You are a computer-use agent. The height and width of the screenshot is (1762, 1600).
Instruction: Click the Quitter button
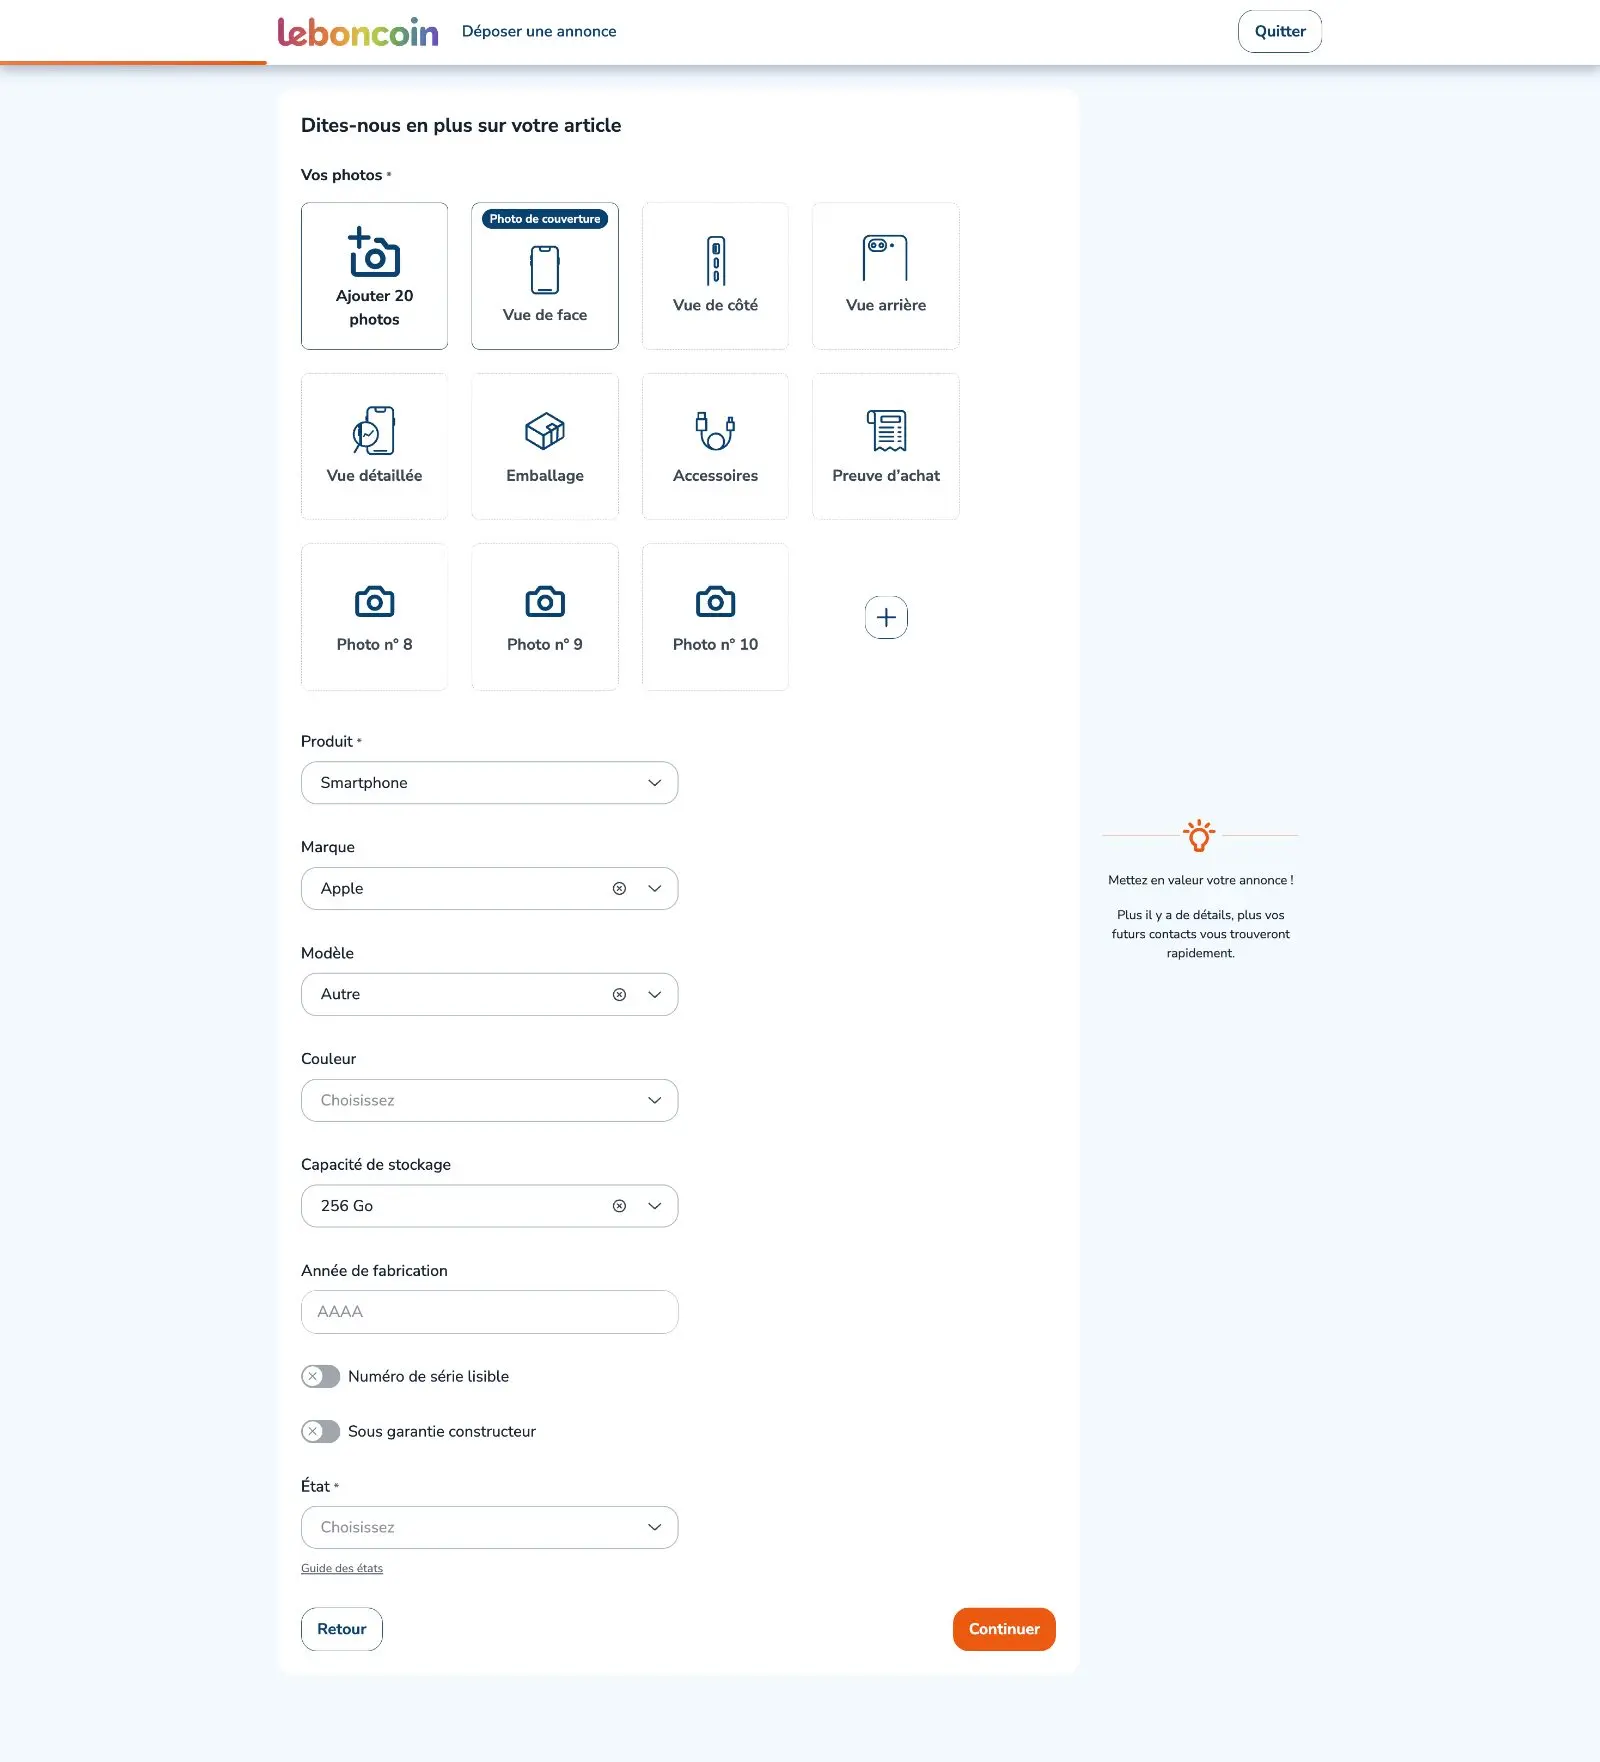coord(1280,31)
